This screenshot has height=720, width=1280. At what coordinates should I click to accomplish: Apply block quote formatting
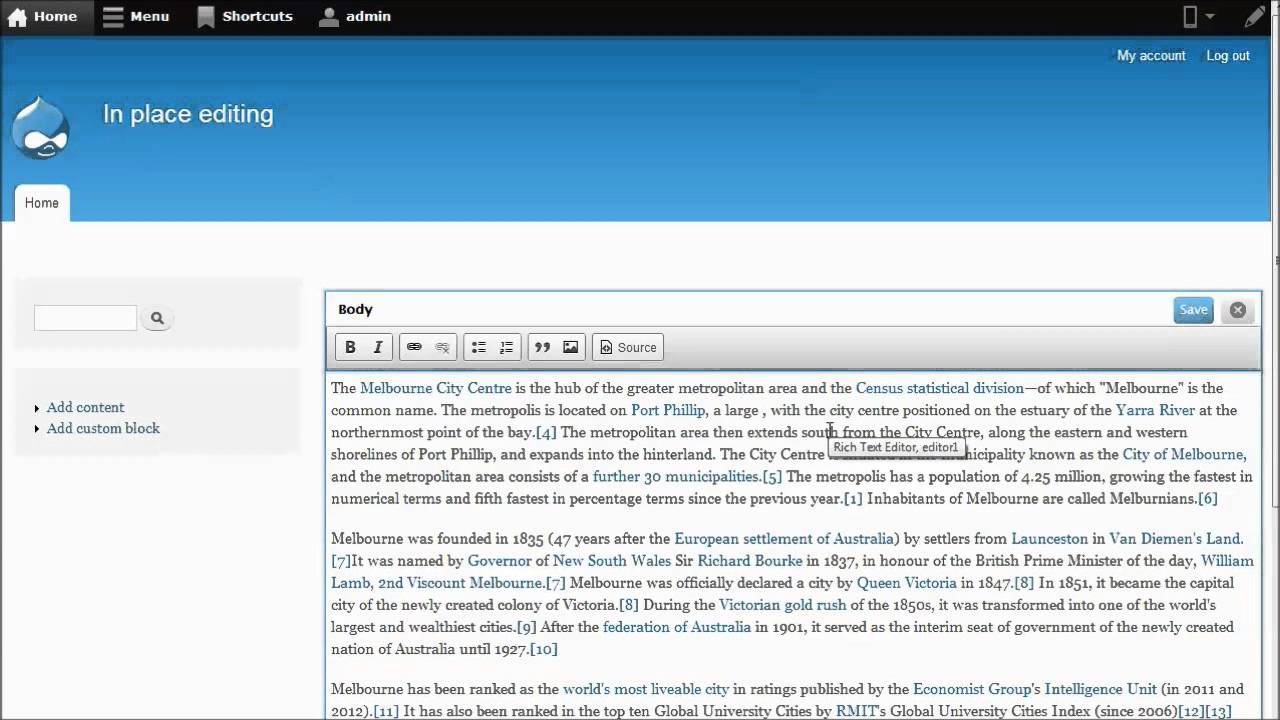pyautogui.click(x=542, y=347)
